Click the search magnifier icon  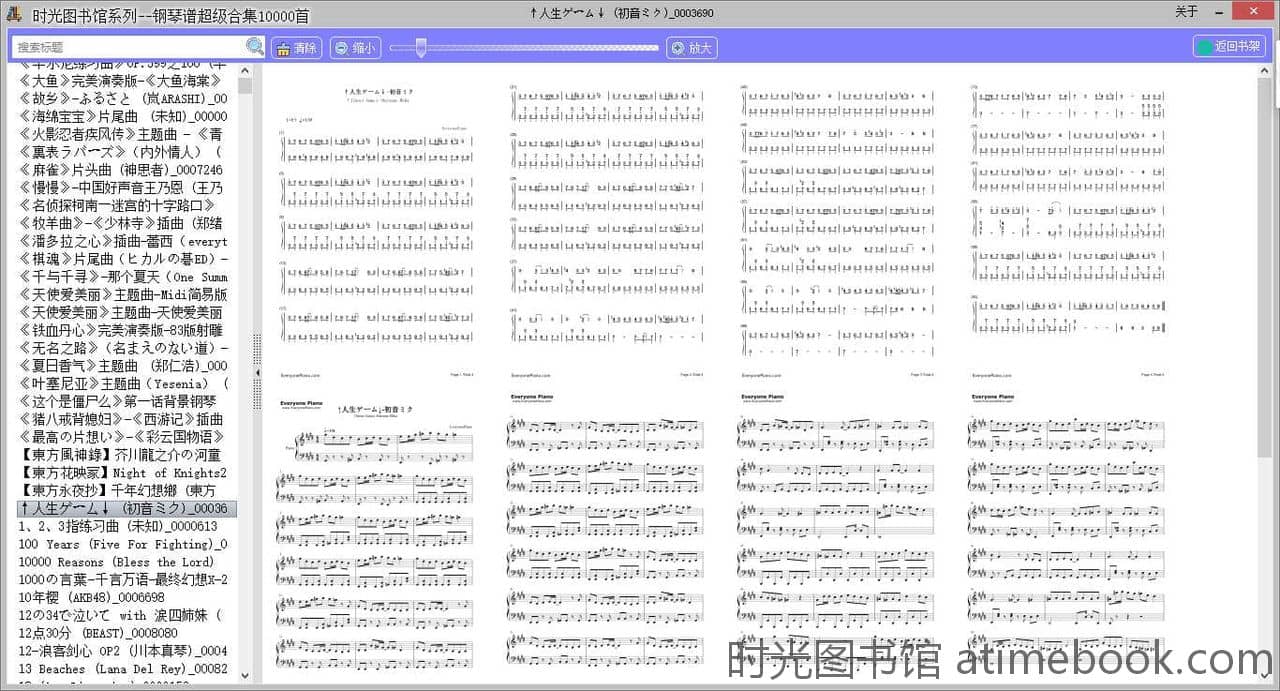tap(255, 47)
